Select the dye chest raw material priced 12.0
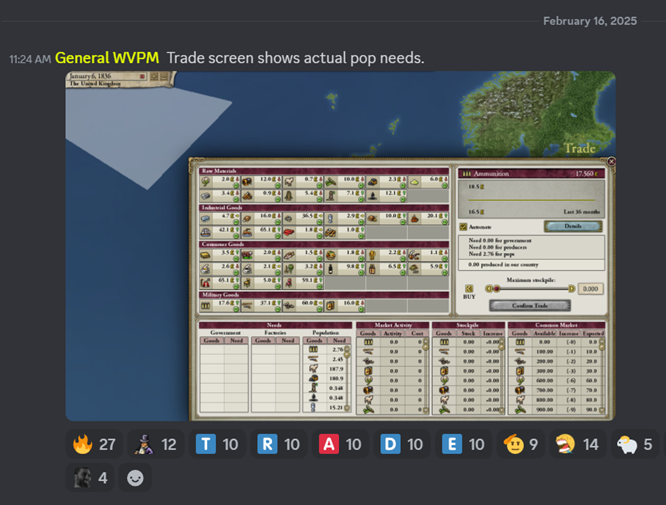The width and height of the screenshot is (666, 505). 261,182
